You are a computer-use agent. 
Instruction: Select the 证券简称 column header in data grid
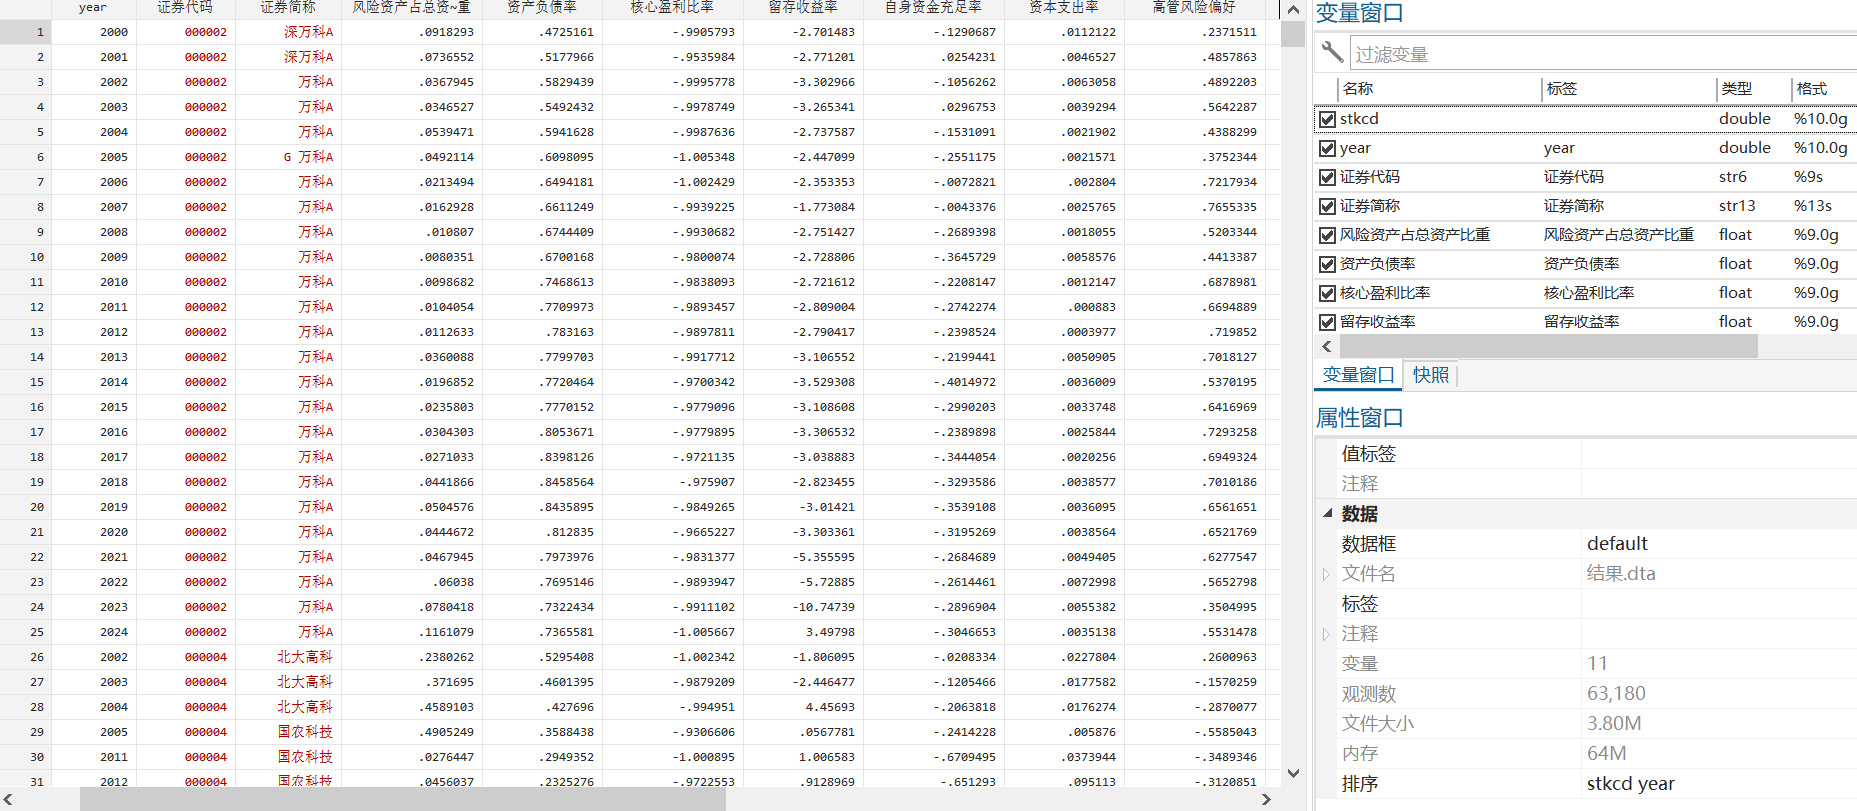(288, 8)
